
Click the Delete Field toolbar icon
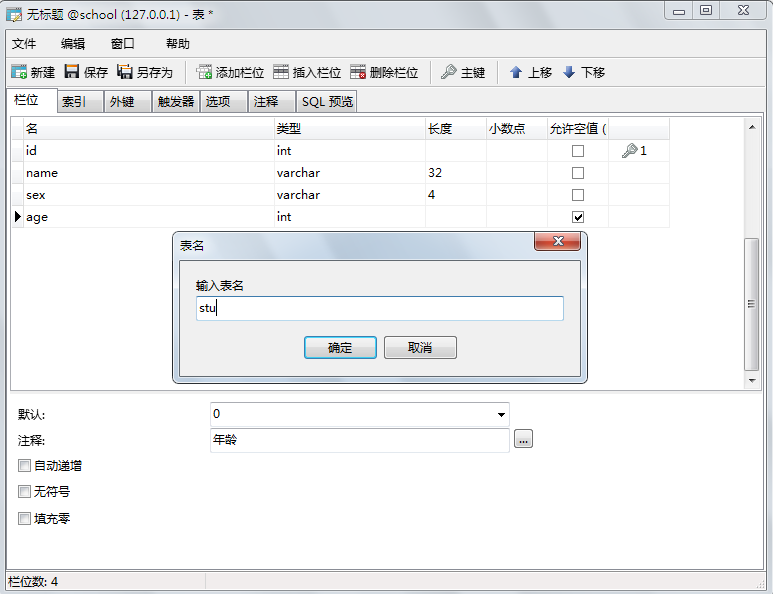(358, 72)
